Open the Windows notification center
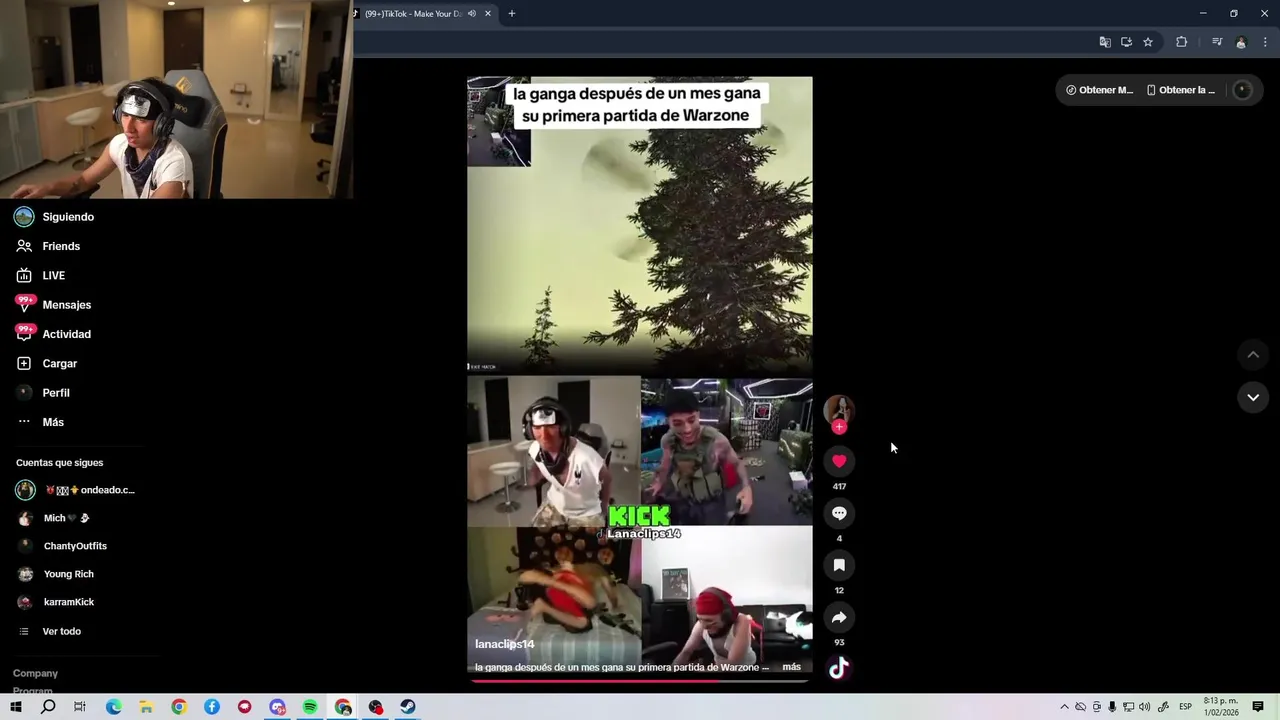The height and width of the screenshot is (720, 1280). coord(1258,707)
